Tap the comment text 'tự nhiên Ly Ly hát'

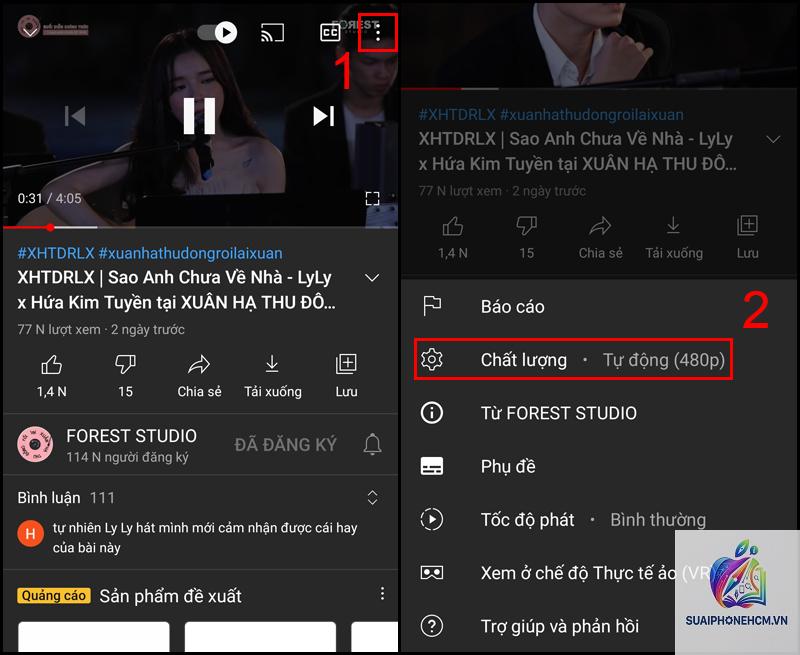[205, 537]
